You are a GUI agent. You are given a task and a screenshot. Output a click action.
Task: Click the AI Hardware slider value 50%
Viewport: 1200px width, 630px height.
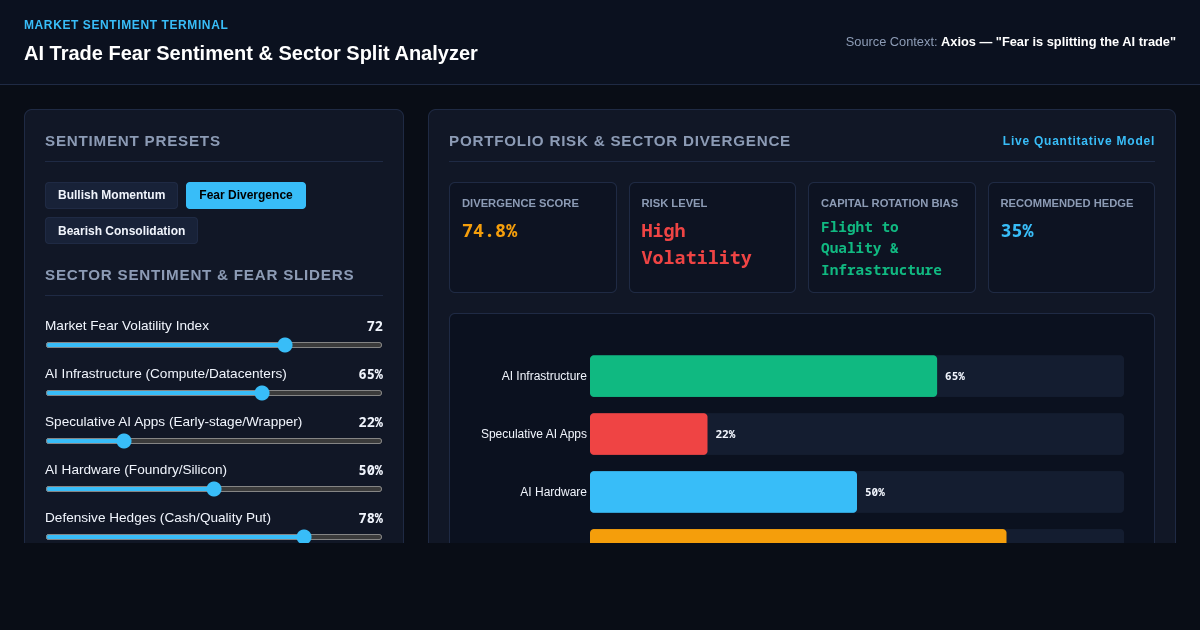[371, 470]
